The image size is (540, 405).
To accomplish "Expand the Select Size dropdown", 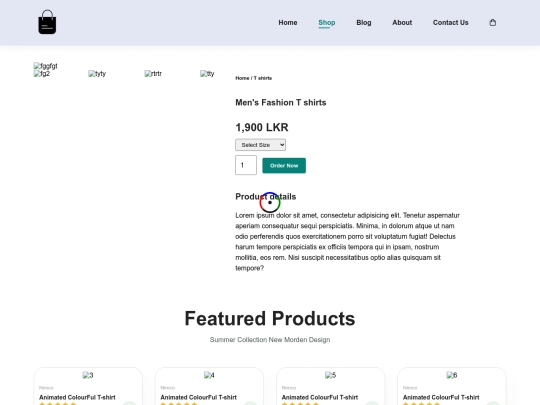I will pyautogui.click(x=260, y=145).
